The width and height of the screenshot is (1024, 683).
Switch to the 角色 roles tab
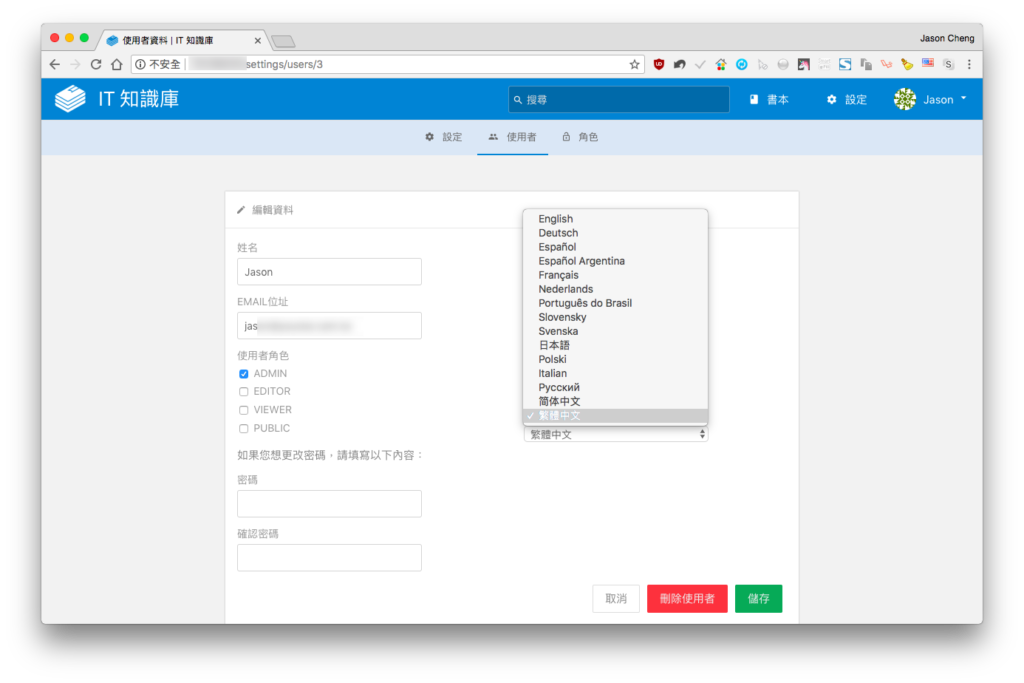(x=580, y=137)
